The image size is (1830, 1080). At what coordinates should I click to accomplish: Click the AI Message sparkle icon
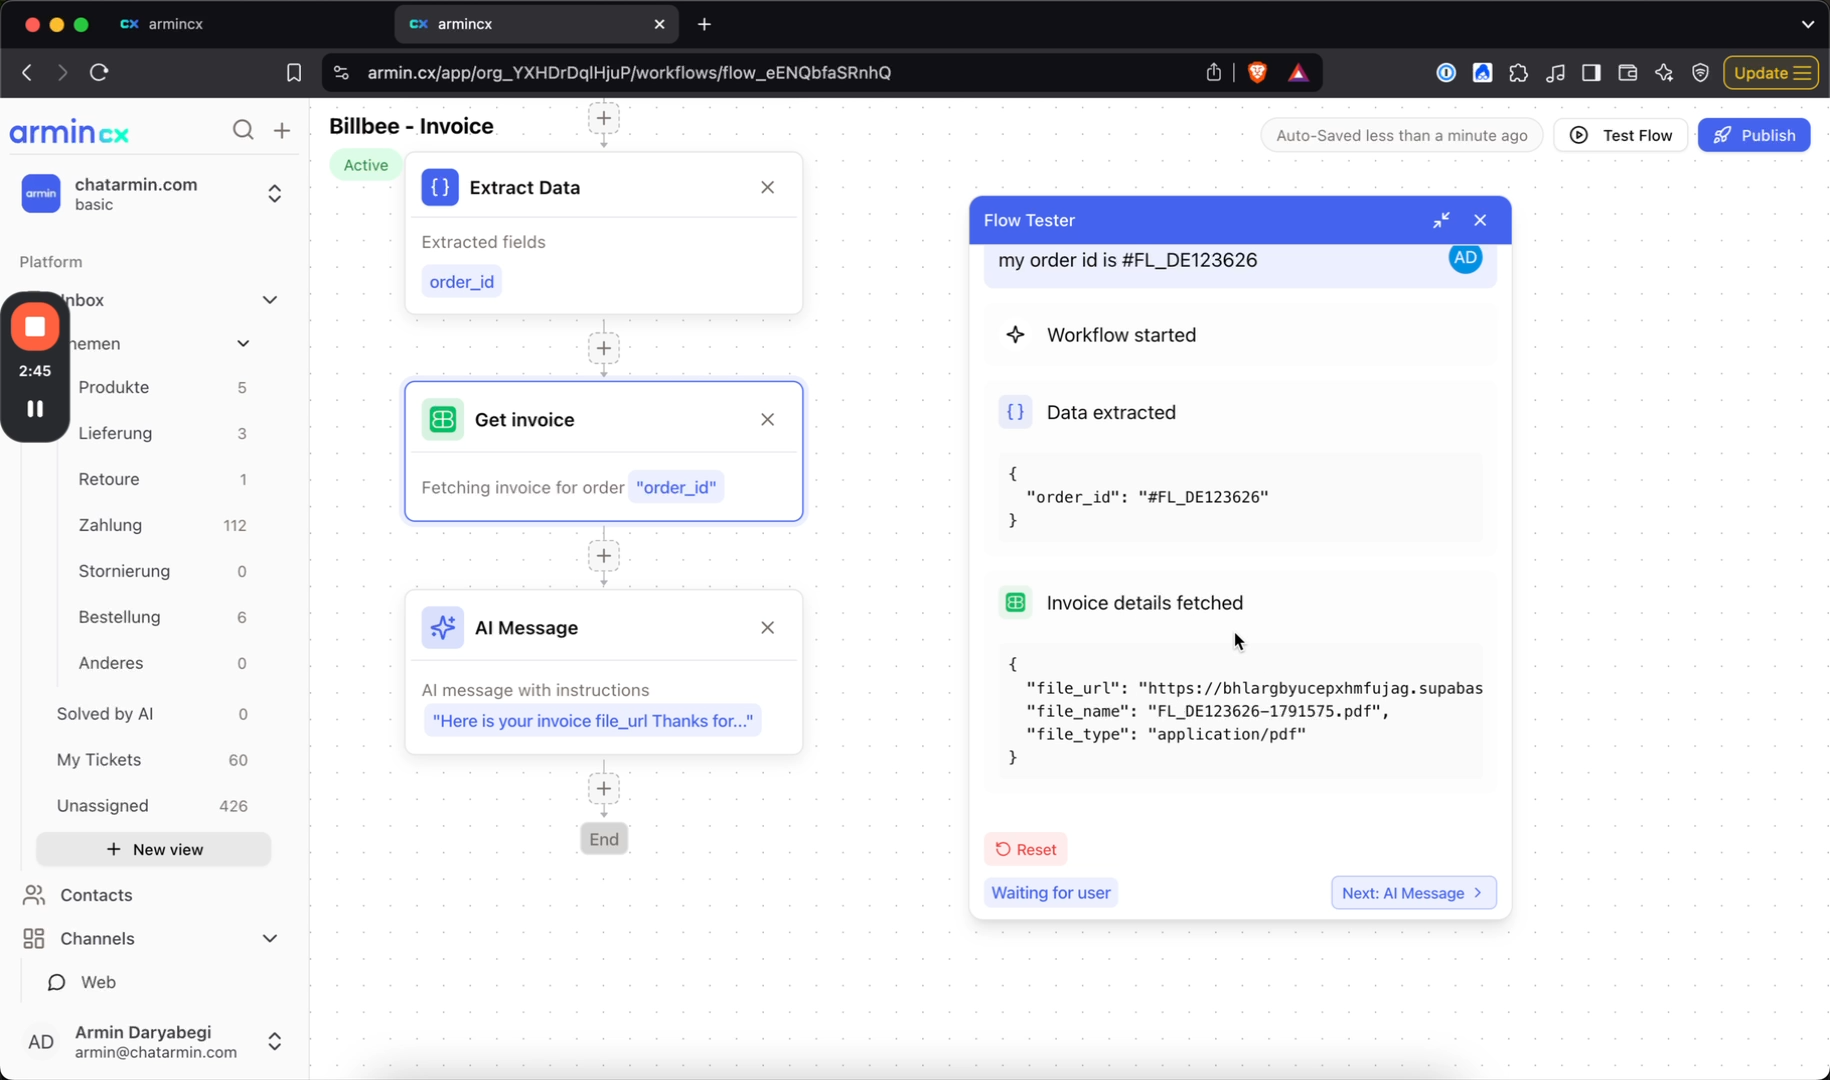coord(442,628)
